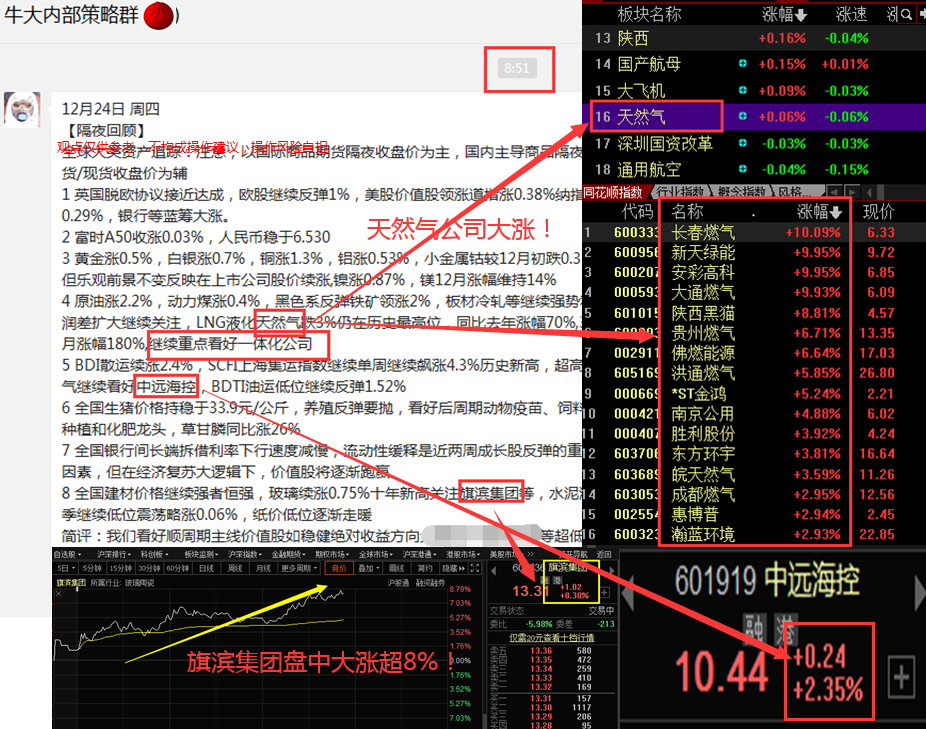This screenshot has height=729, width=926.
Task: Click the 返回 back button
Action: tap(604, 554)
